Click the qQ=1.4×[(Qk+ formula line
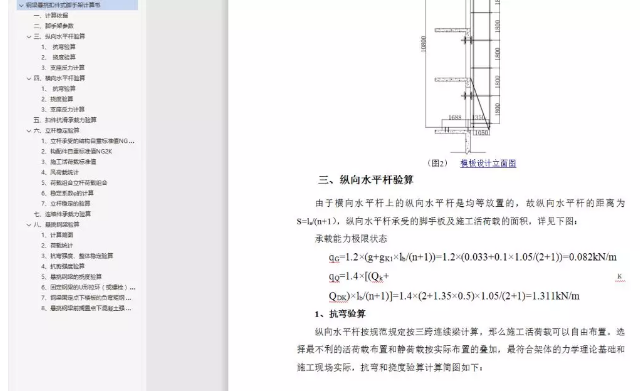Viewport: 640px width, 391px height. click(x=359, y=276)
